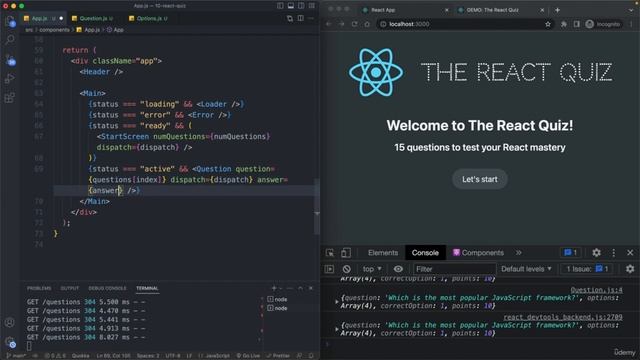Click the Let's start button
The height and width of the screenshot is (360, 640).
tap(480, 179)
